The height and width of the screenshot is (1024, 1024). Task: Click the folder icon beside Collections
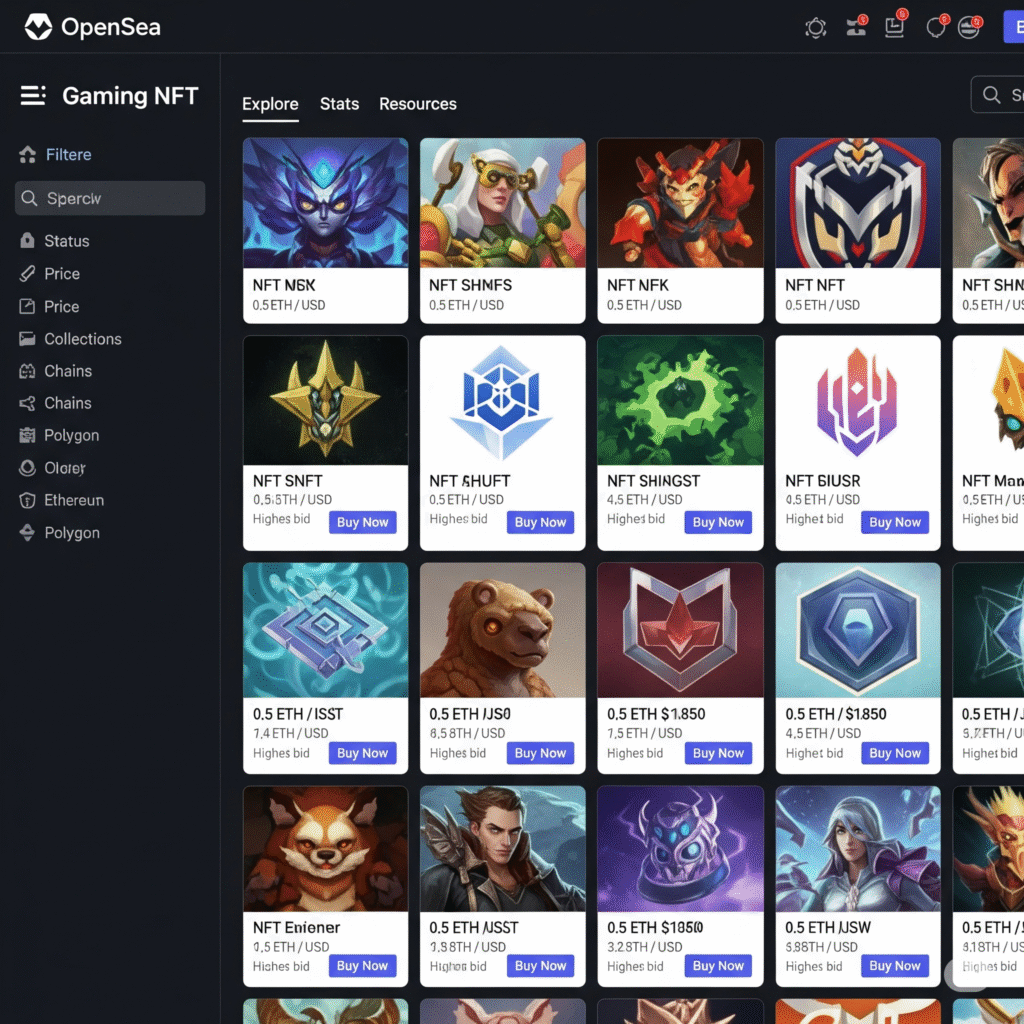[x=27, y=338]
